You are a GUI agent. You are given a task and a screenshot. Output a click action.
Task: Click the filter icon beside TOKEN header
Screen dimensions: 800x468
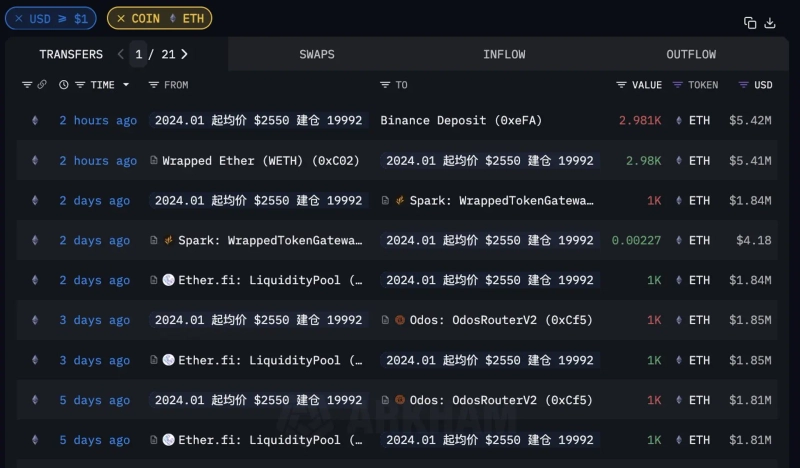[678, 85]
